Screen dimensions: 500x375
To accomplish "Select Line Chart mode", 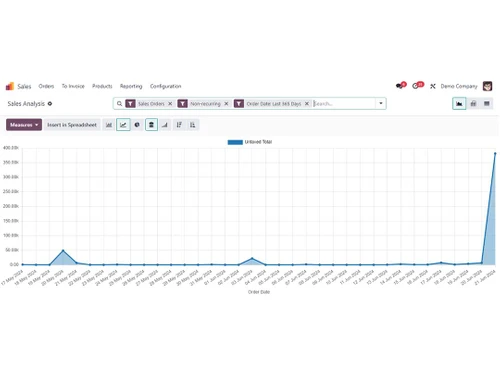I will (x=123, y=125).
